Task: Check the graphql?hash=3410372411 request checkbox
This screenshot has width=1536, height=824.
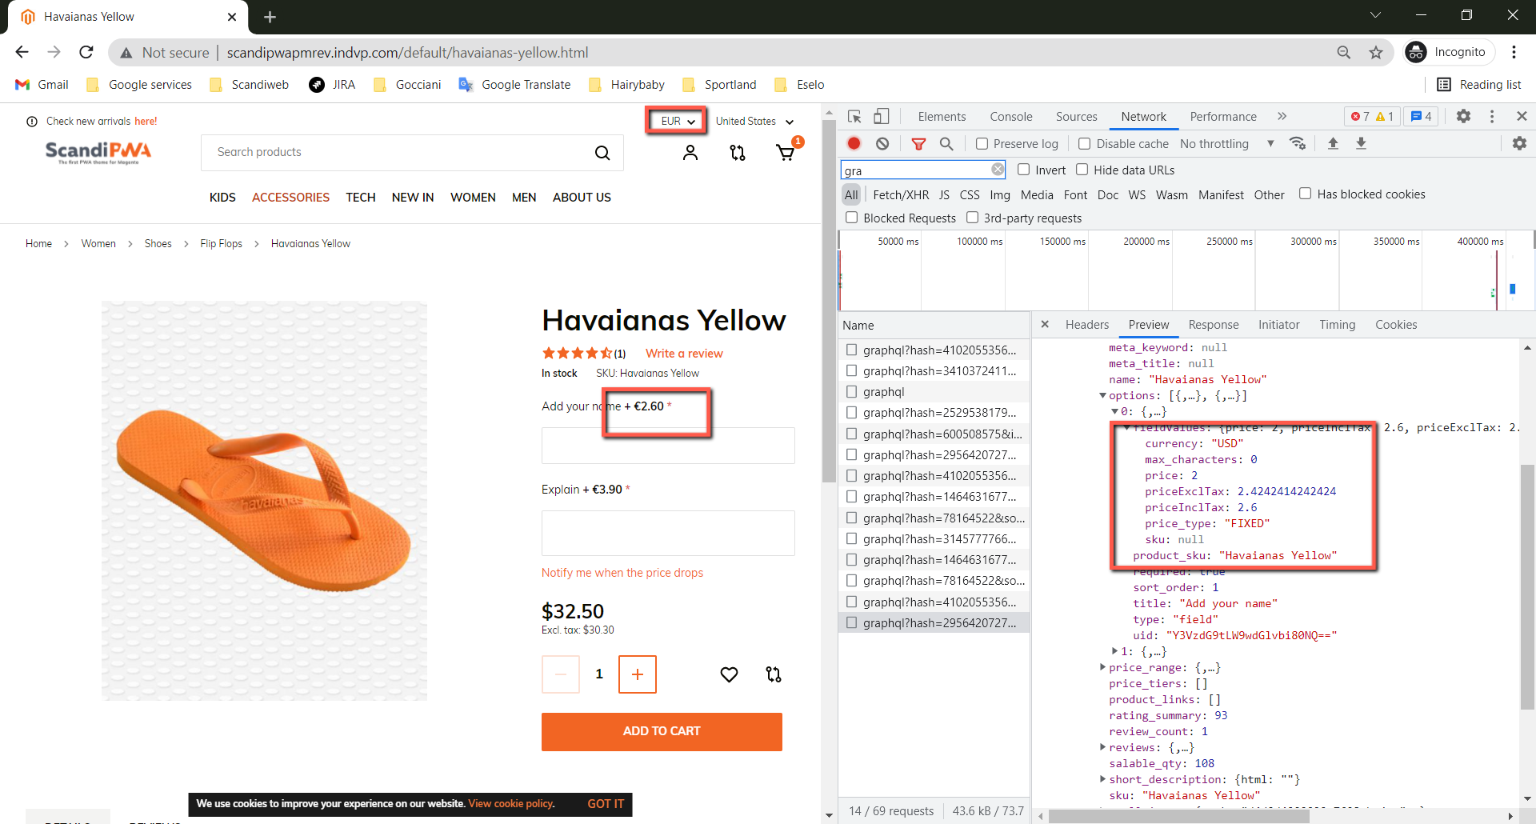Action: 852,371
